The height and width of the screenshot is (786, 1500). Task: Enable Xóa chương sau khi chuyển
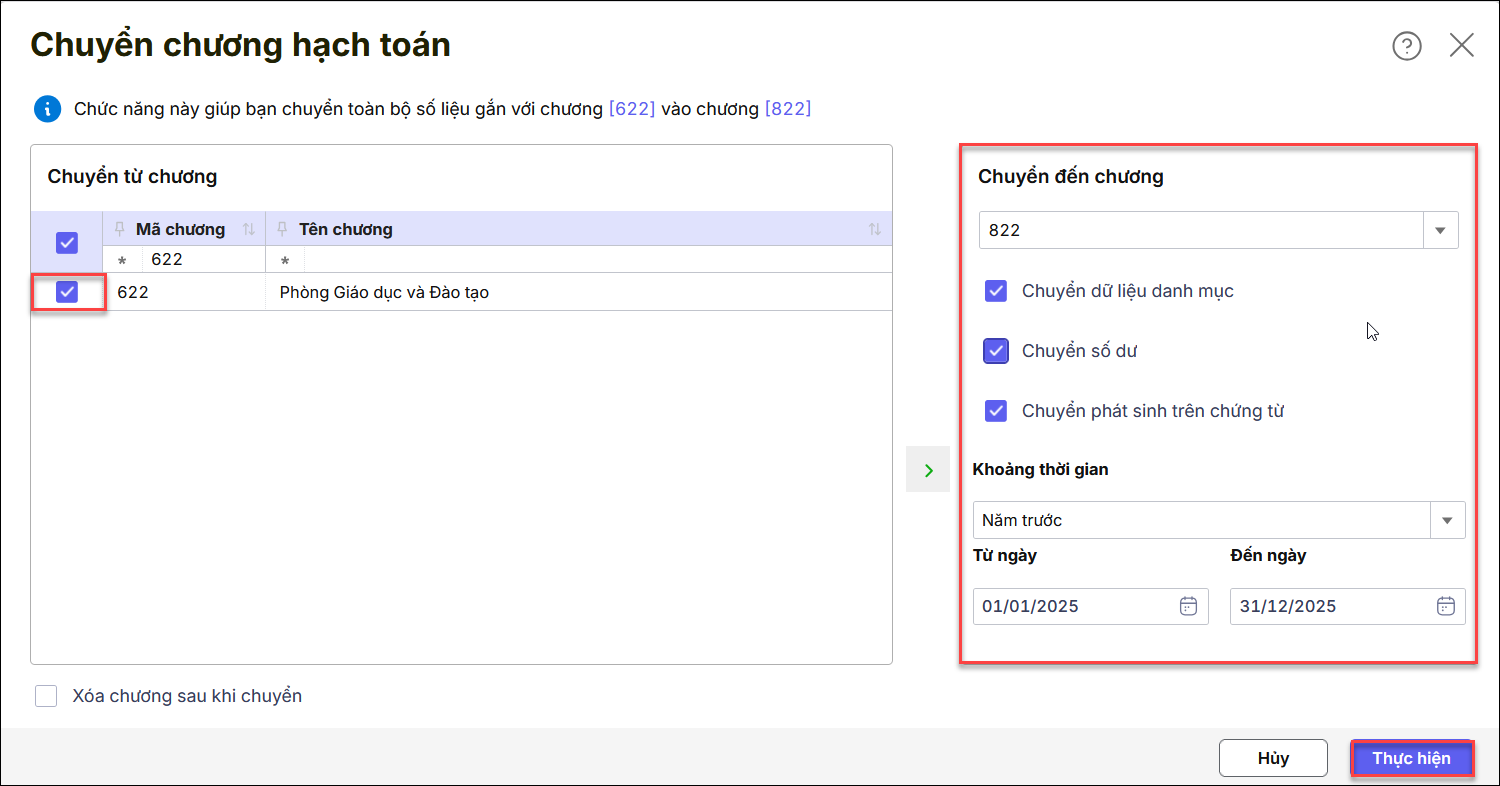pos(46,696)
